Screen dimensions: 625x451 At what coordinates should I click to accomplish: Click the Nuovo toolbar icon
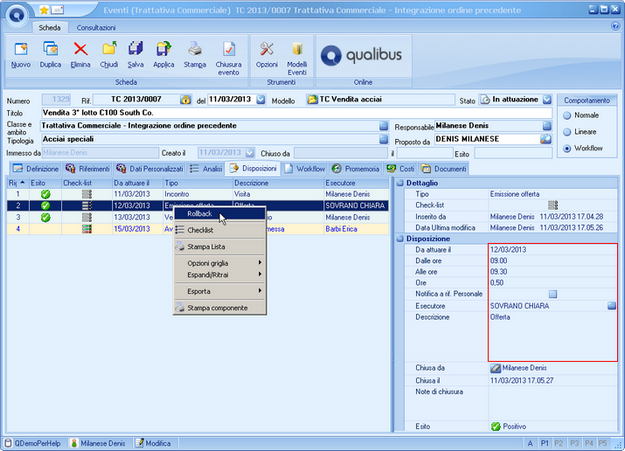(x=21, y=49)
